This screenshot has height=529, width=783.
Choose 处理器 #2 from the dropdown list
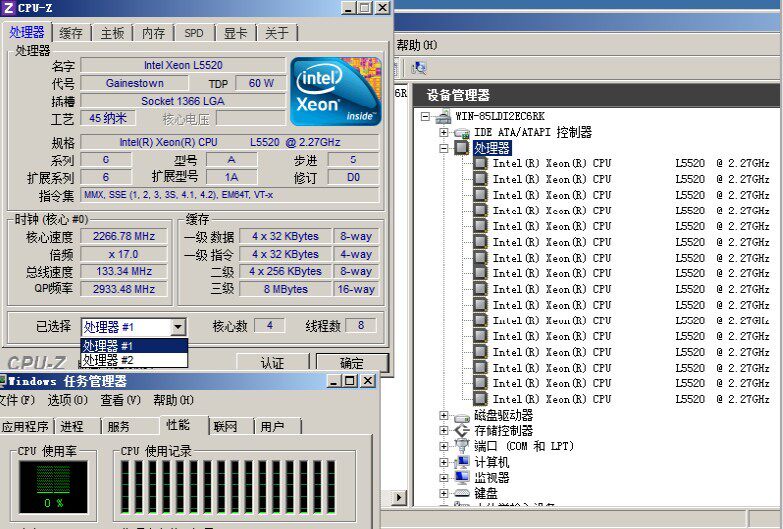(x=134, y=360)
